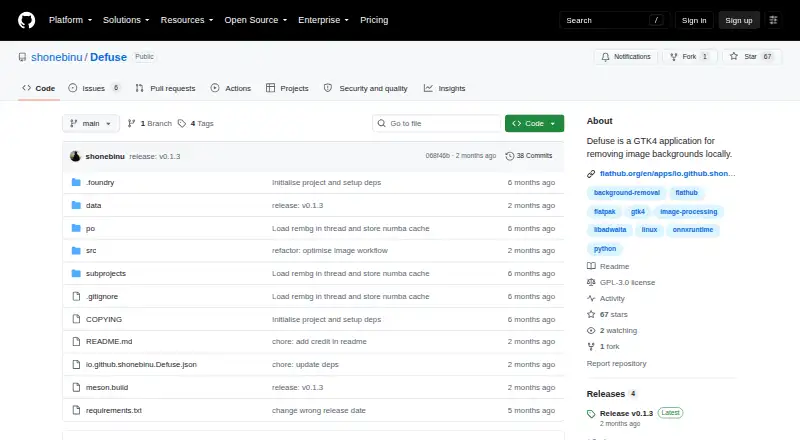Open the Resources dropdown

tap(187, 20)
